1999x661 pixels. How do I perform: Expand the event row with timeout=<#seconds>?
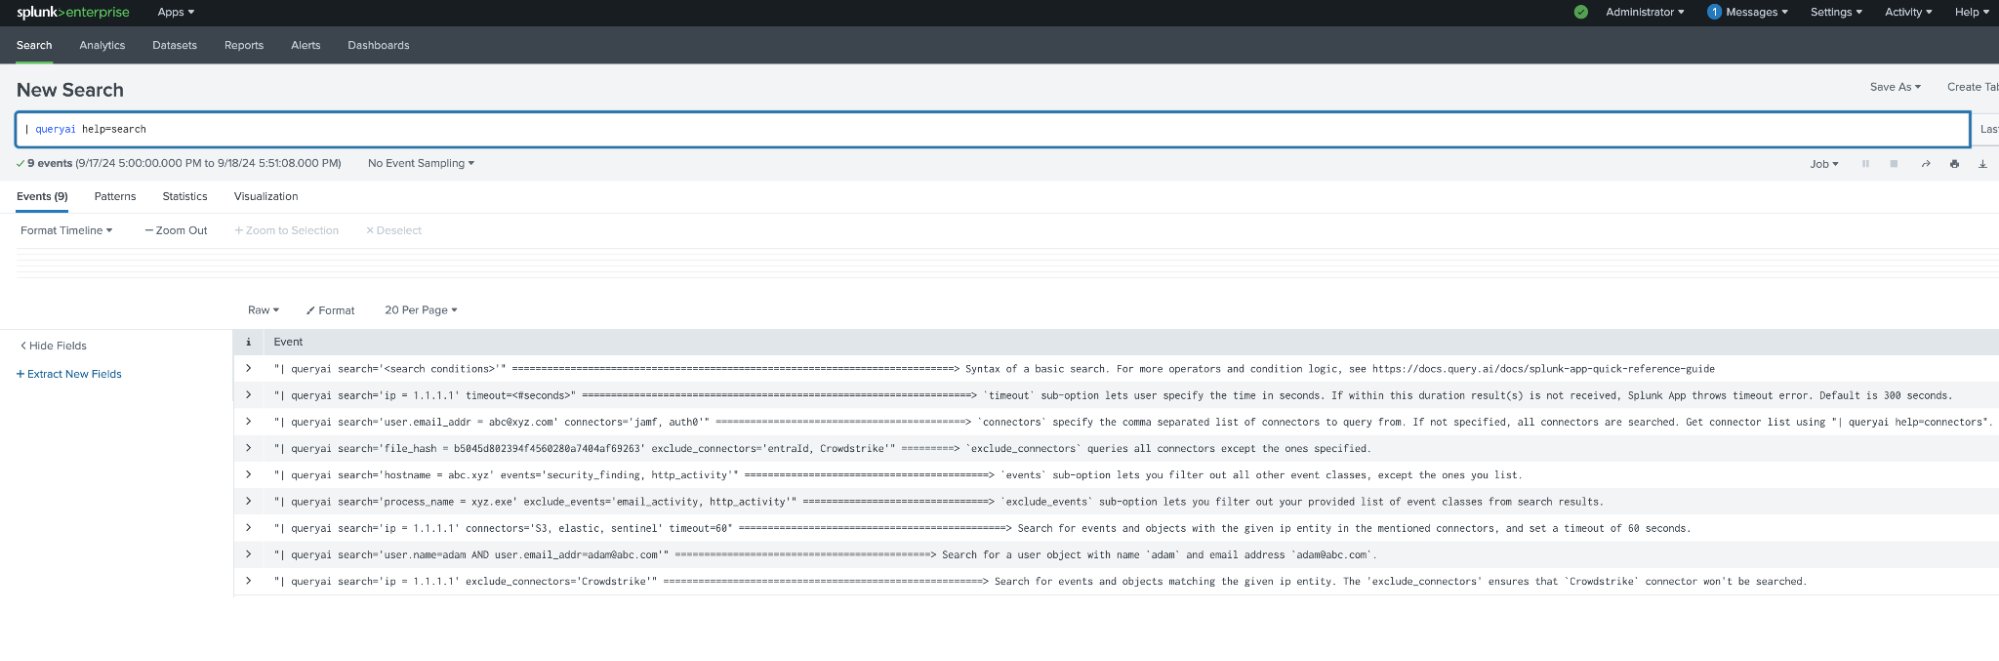click(x=249, y=395)
